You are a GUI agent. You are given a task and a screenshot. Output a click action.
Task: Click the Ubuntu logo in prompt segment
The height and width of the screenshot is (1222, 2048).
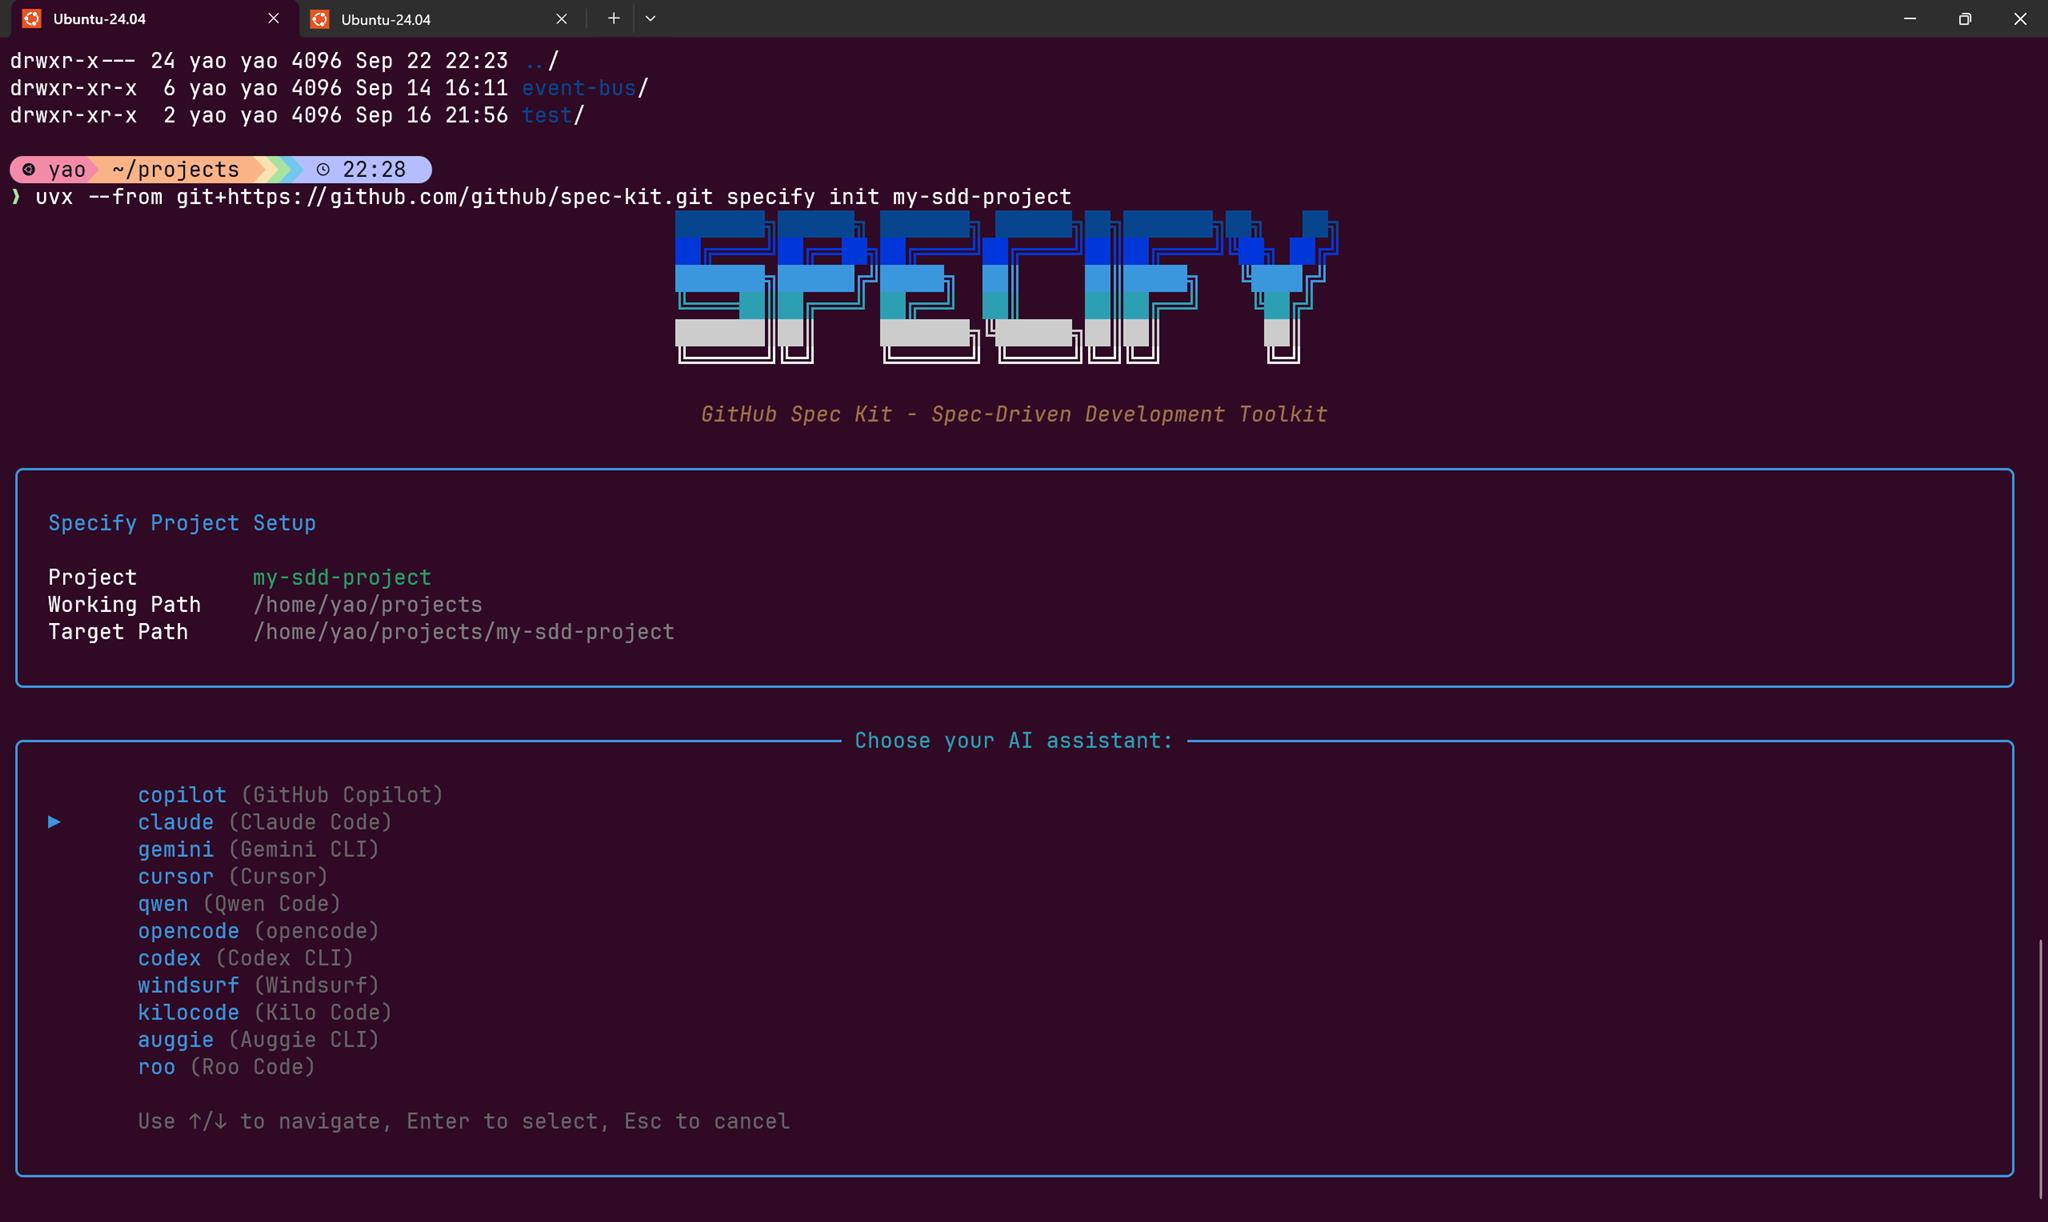[x=29, y=169]
